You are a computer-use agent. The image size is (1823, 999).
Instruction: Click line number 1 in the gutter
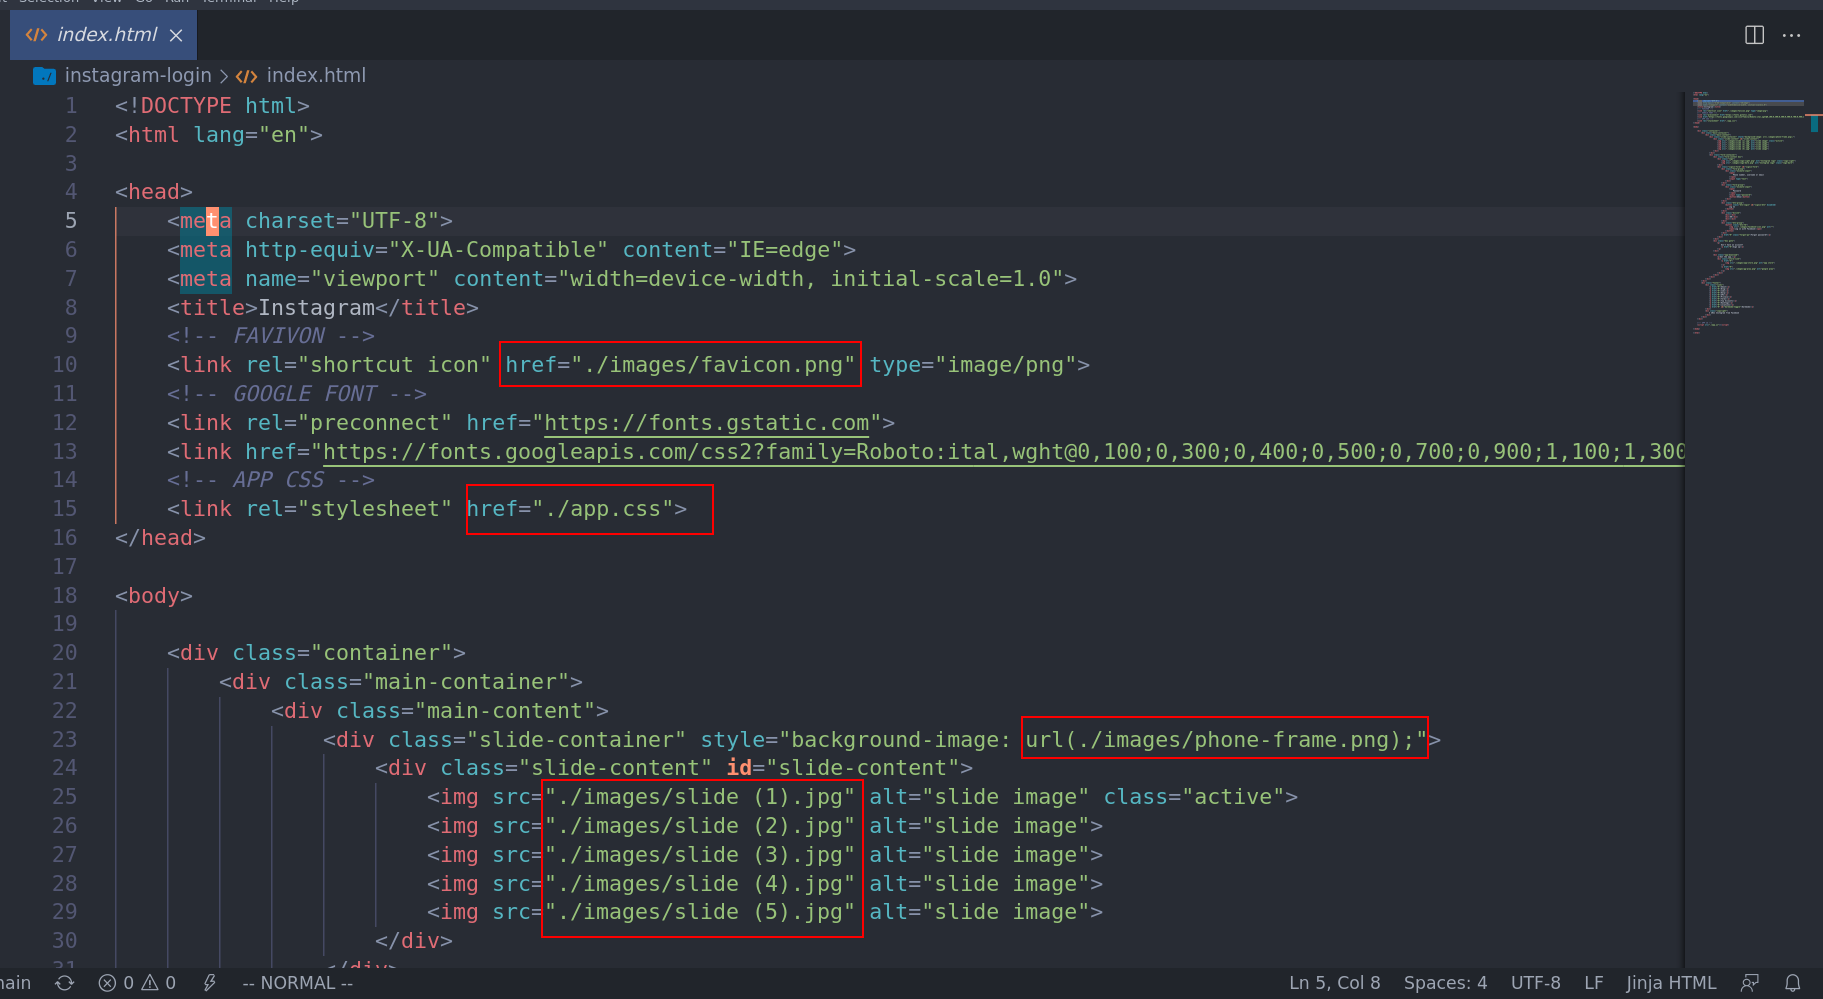click(71, 106)
